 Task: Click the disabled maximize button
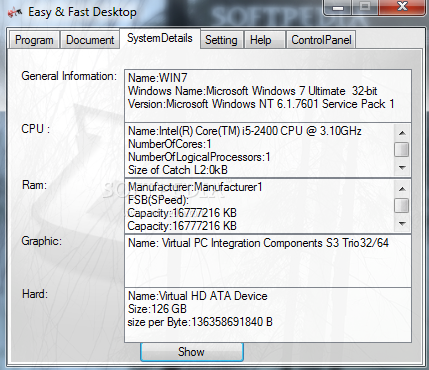tap(365, 7)
